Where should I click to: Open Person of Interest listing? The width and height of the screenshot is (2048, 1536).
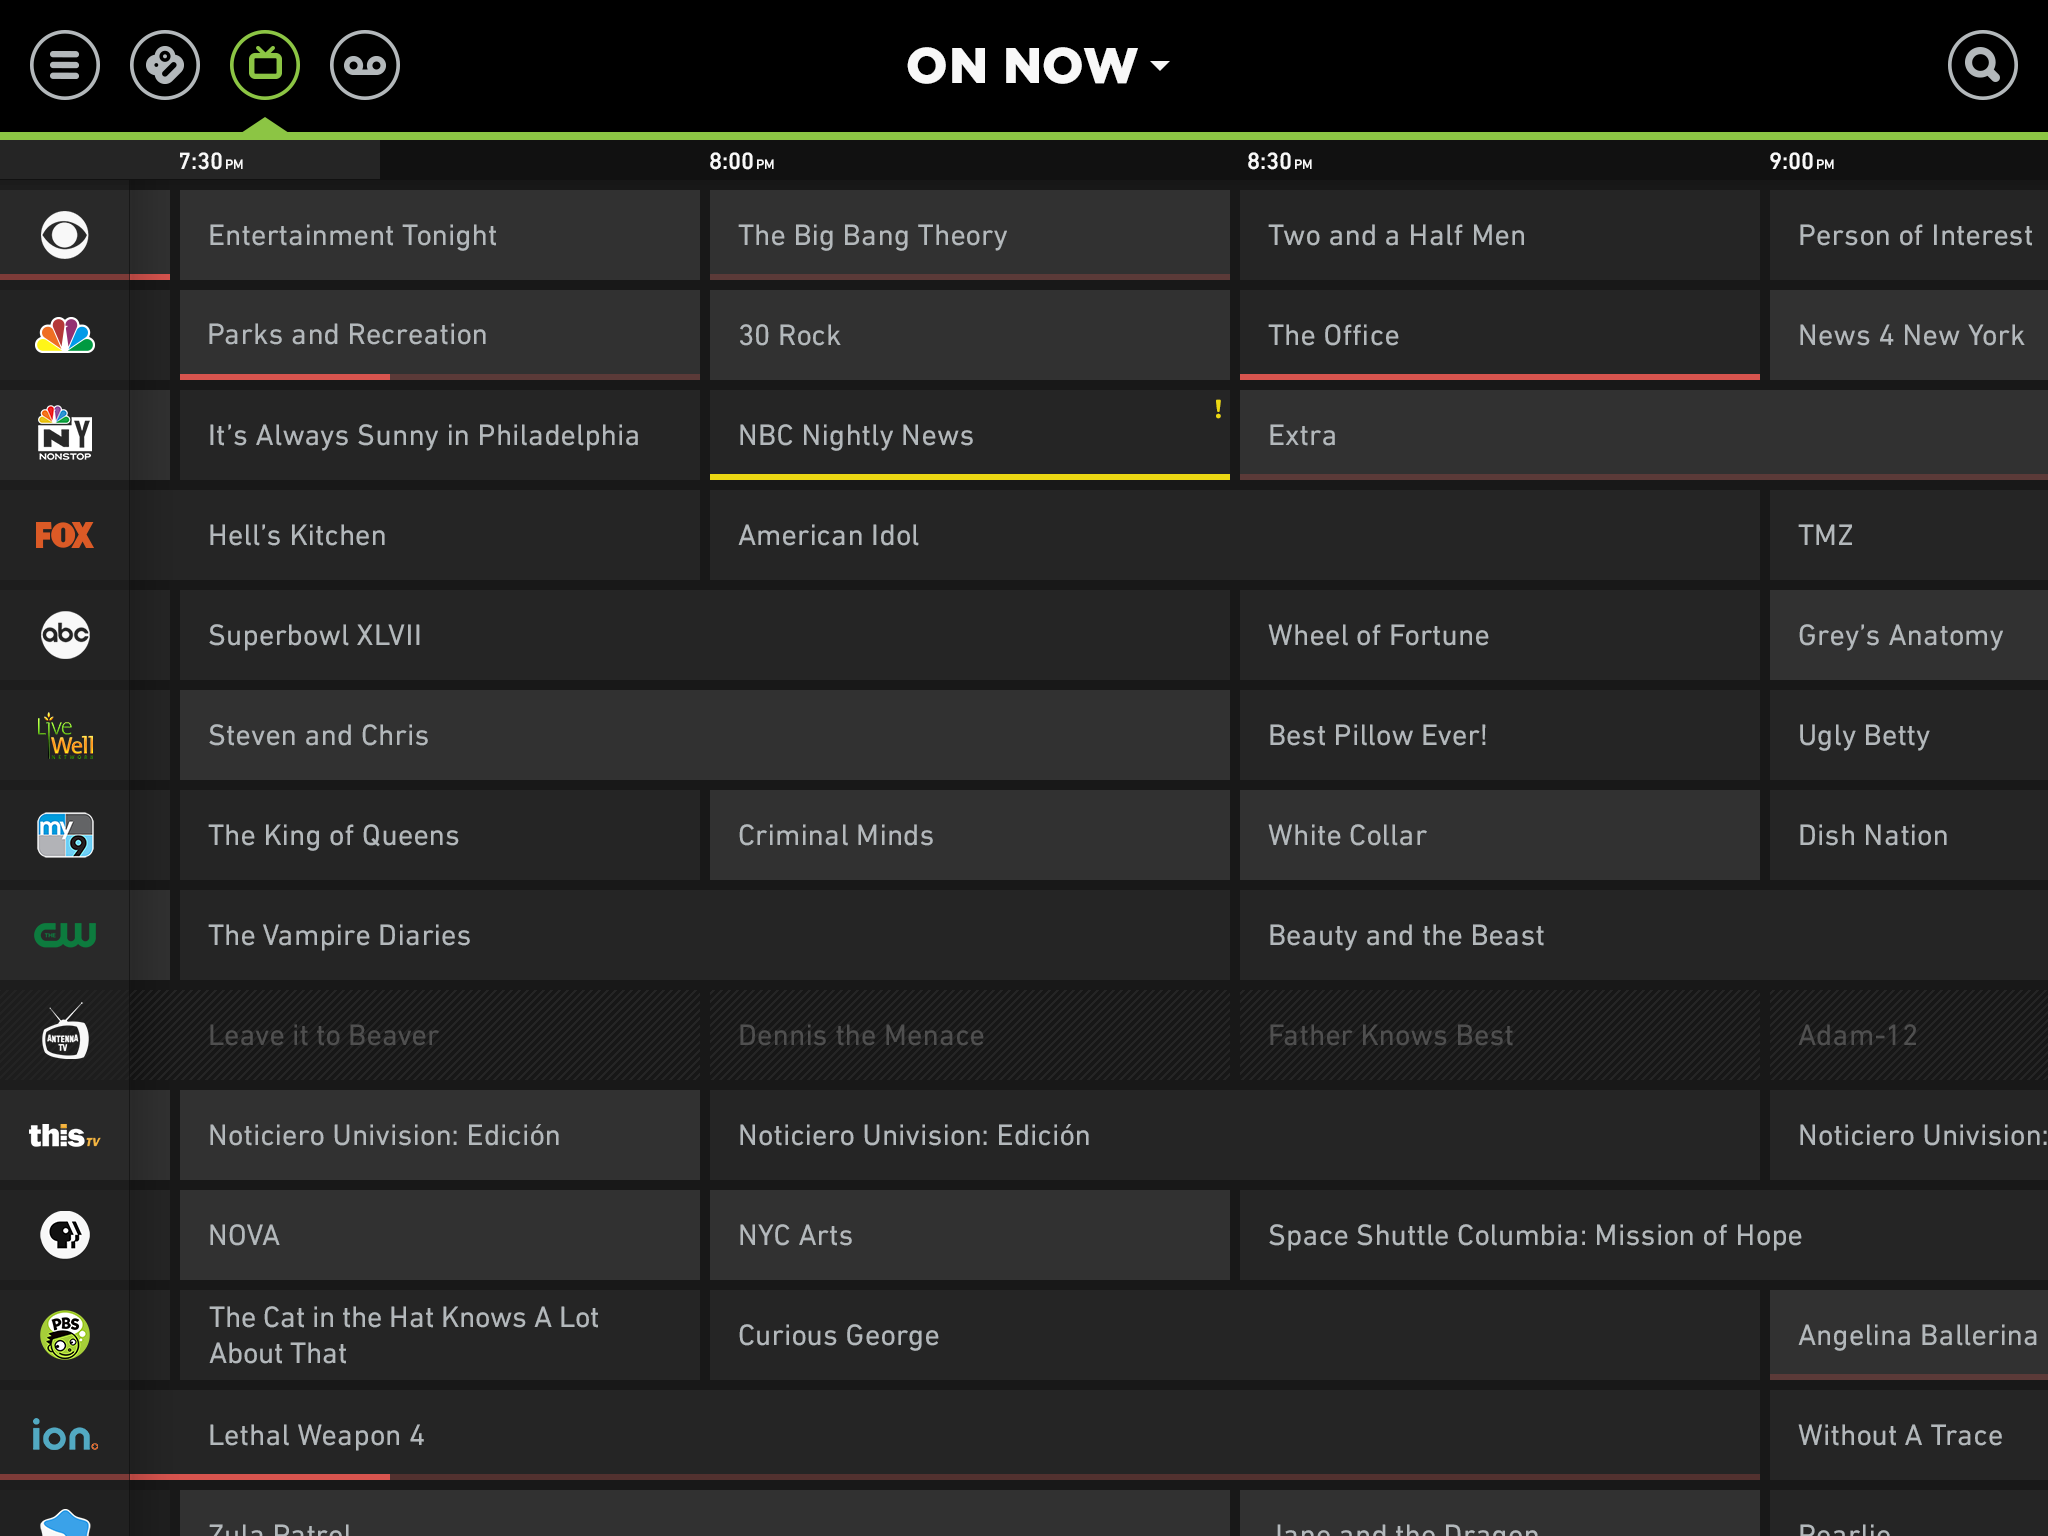(x=1909, y=235)
